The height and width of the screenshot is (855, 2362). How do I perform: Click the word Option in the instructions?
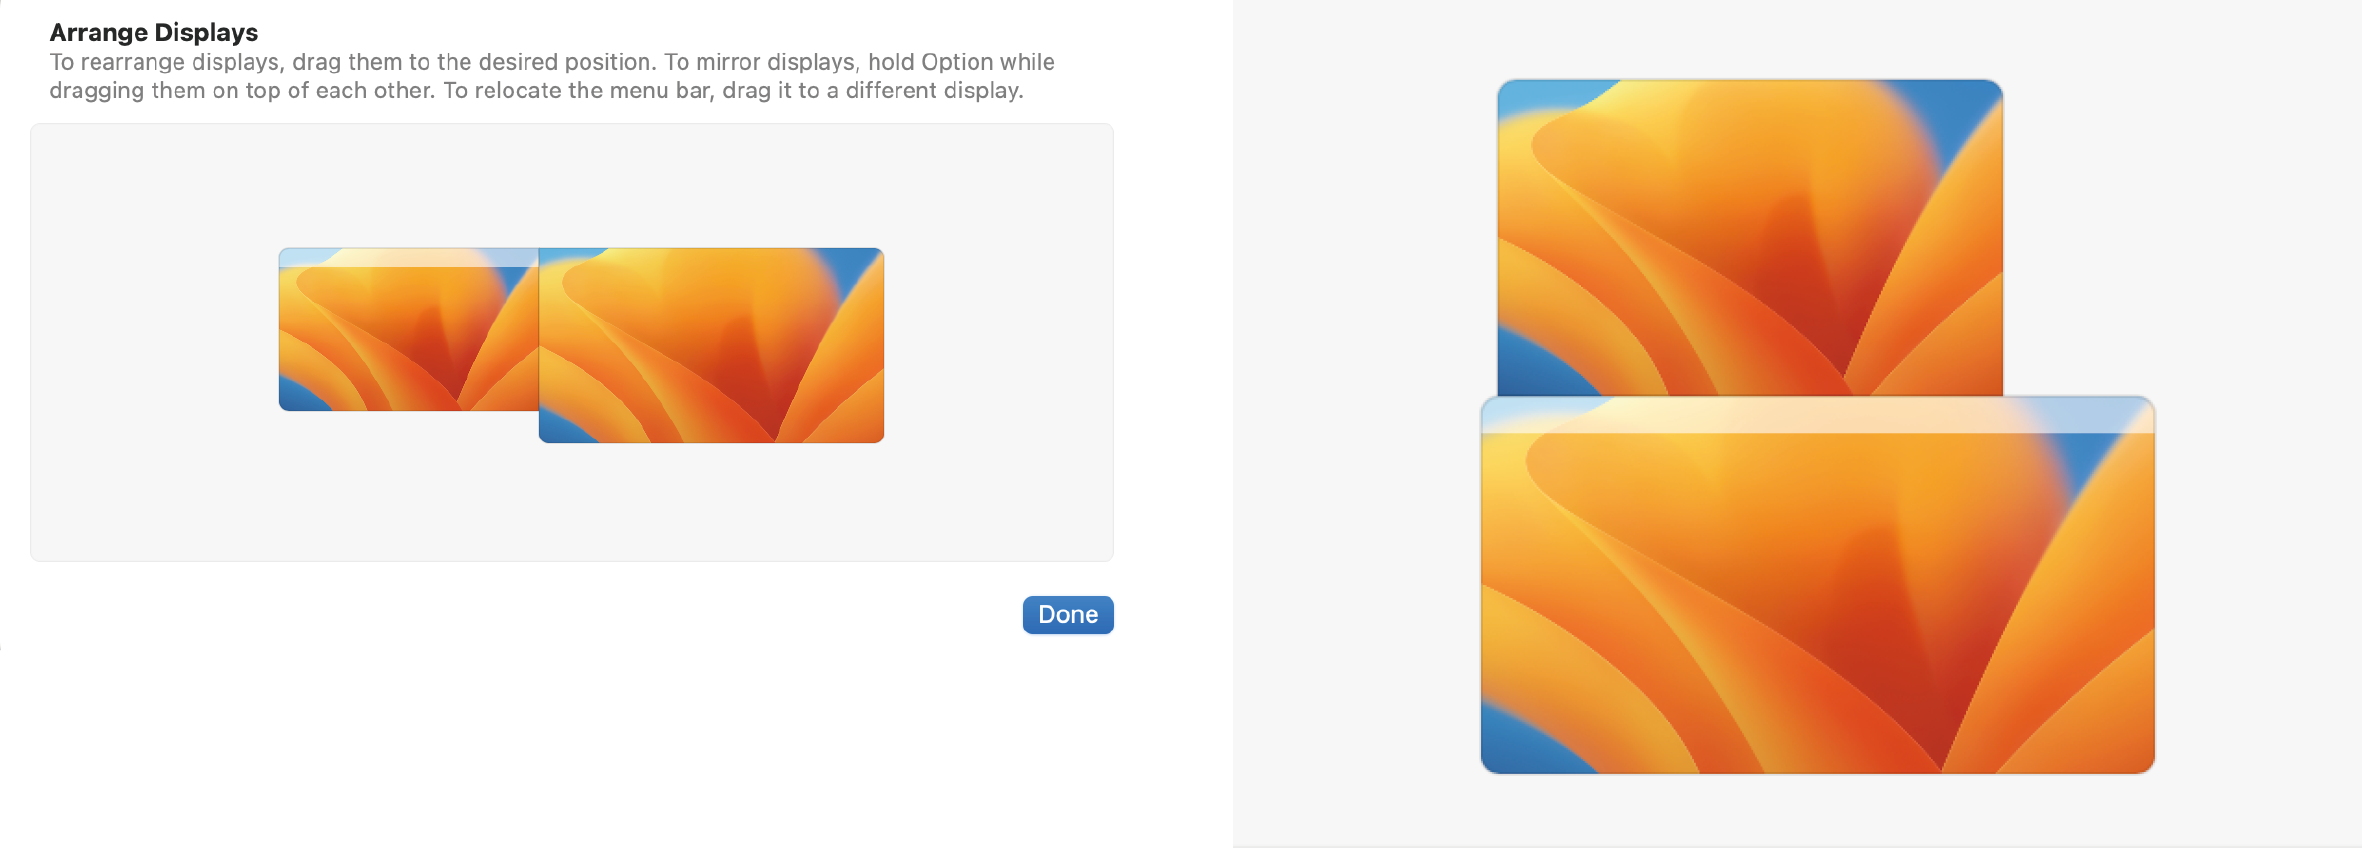point(957,62)
